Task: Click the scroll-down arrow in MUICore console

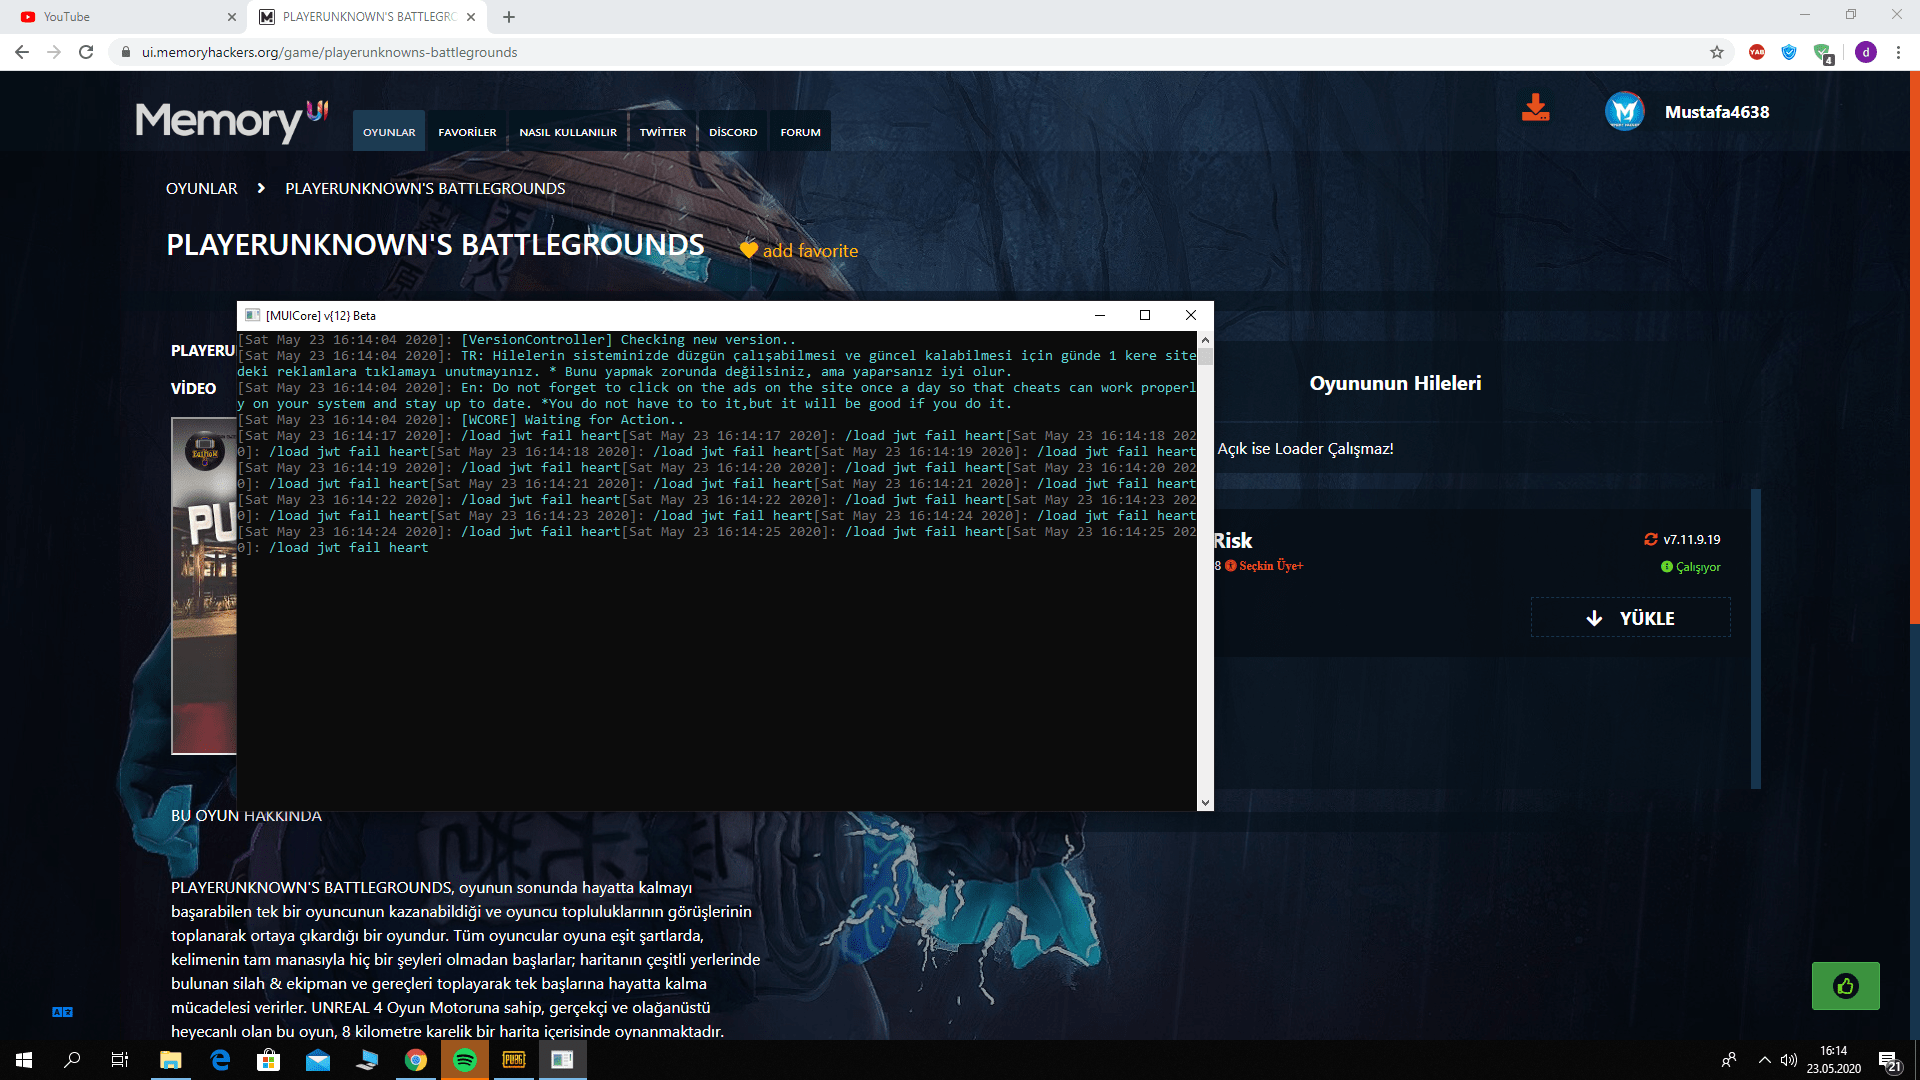Action: pyautogui.click(x=1205, y=802)
